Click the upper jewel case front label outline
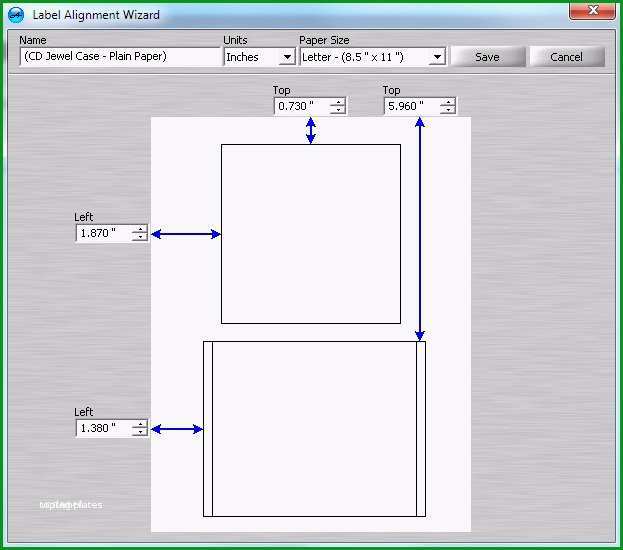This screenshot has height=550, width=623. pos(311,234)
